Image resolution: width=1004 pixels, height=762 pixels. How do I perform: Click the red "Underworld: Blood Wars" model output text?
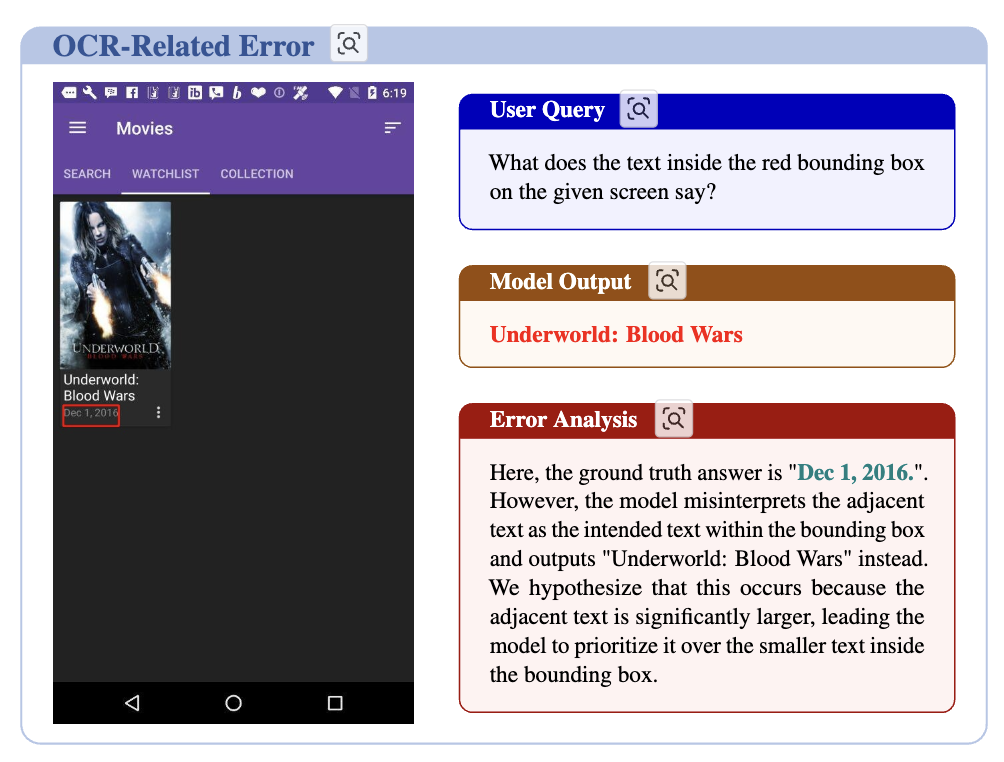pyautogui.click(x=616, y=334)
